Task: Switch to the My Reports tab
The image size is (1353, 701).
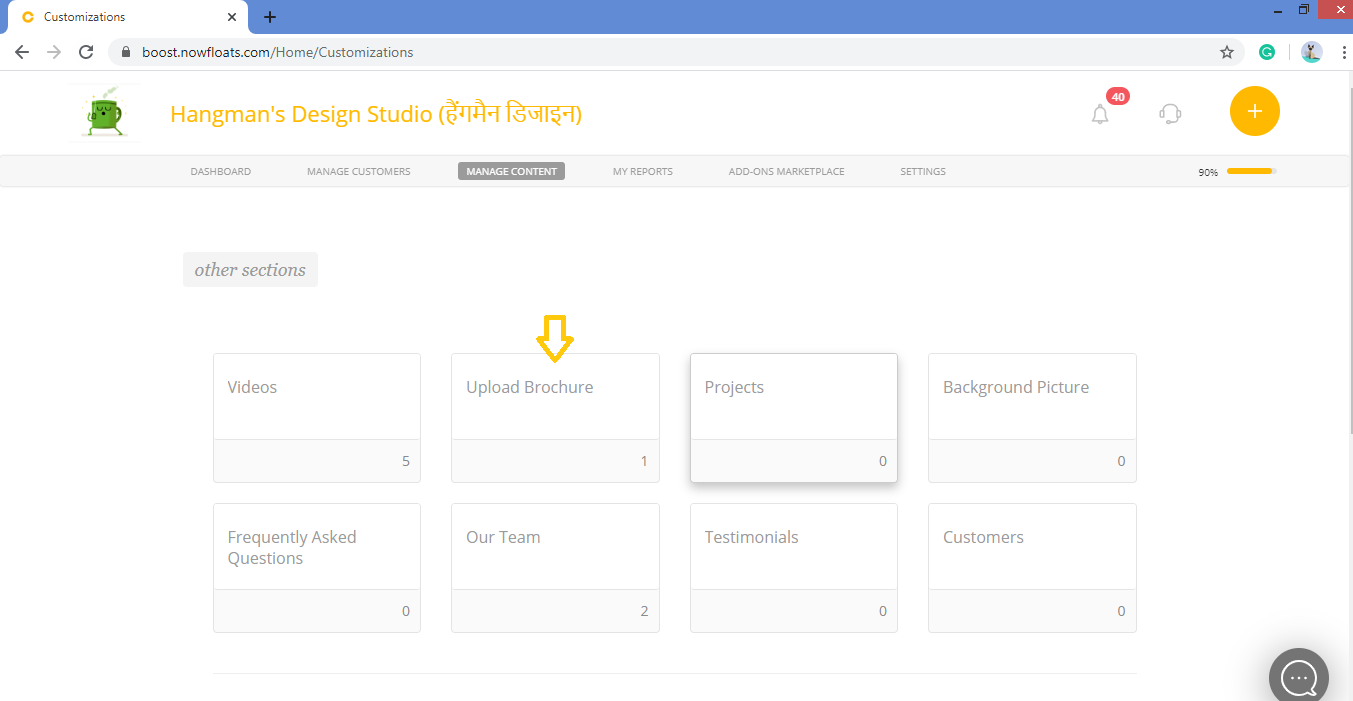Action: click(x=642, y=171)
